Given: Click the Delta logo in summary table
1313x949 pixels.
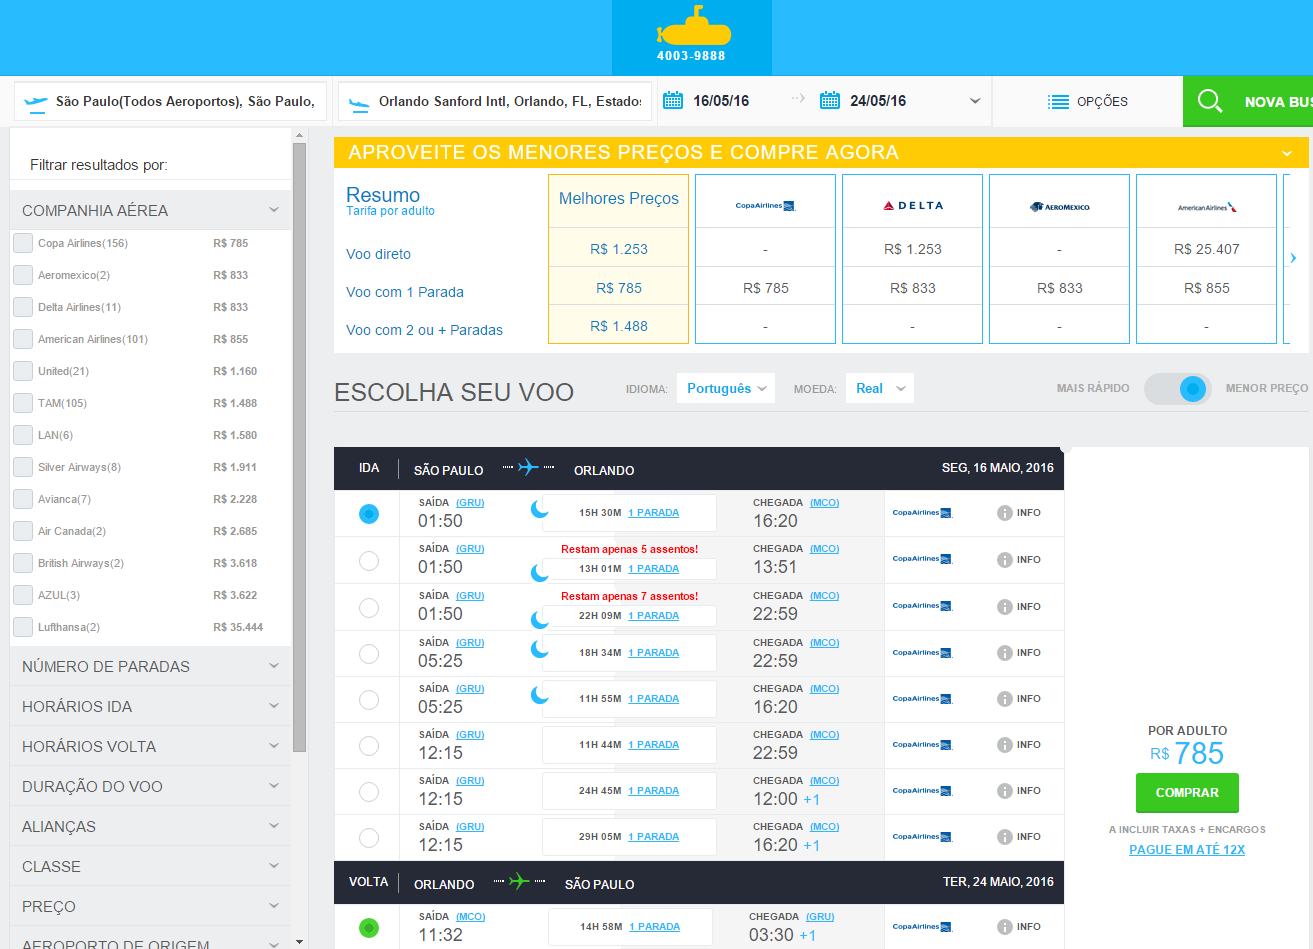Looking at the screenshot, I should click(x=913, y=205).
